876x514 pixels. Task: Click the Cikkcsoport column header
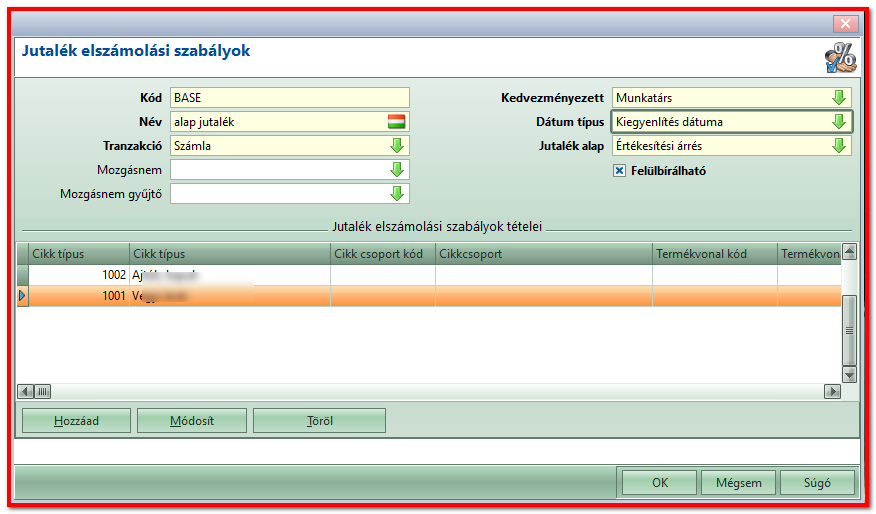point(544,254)
